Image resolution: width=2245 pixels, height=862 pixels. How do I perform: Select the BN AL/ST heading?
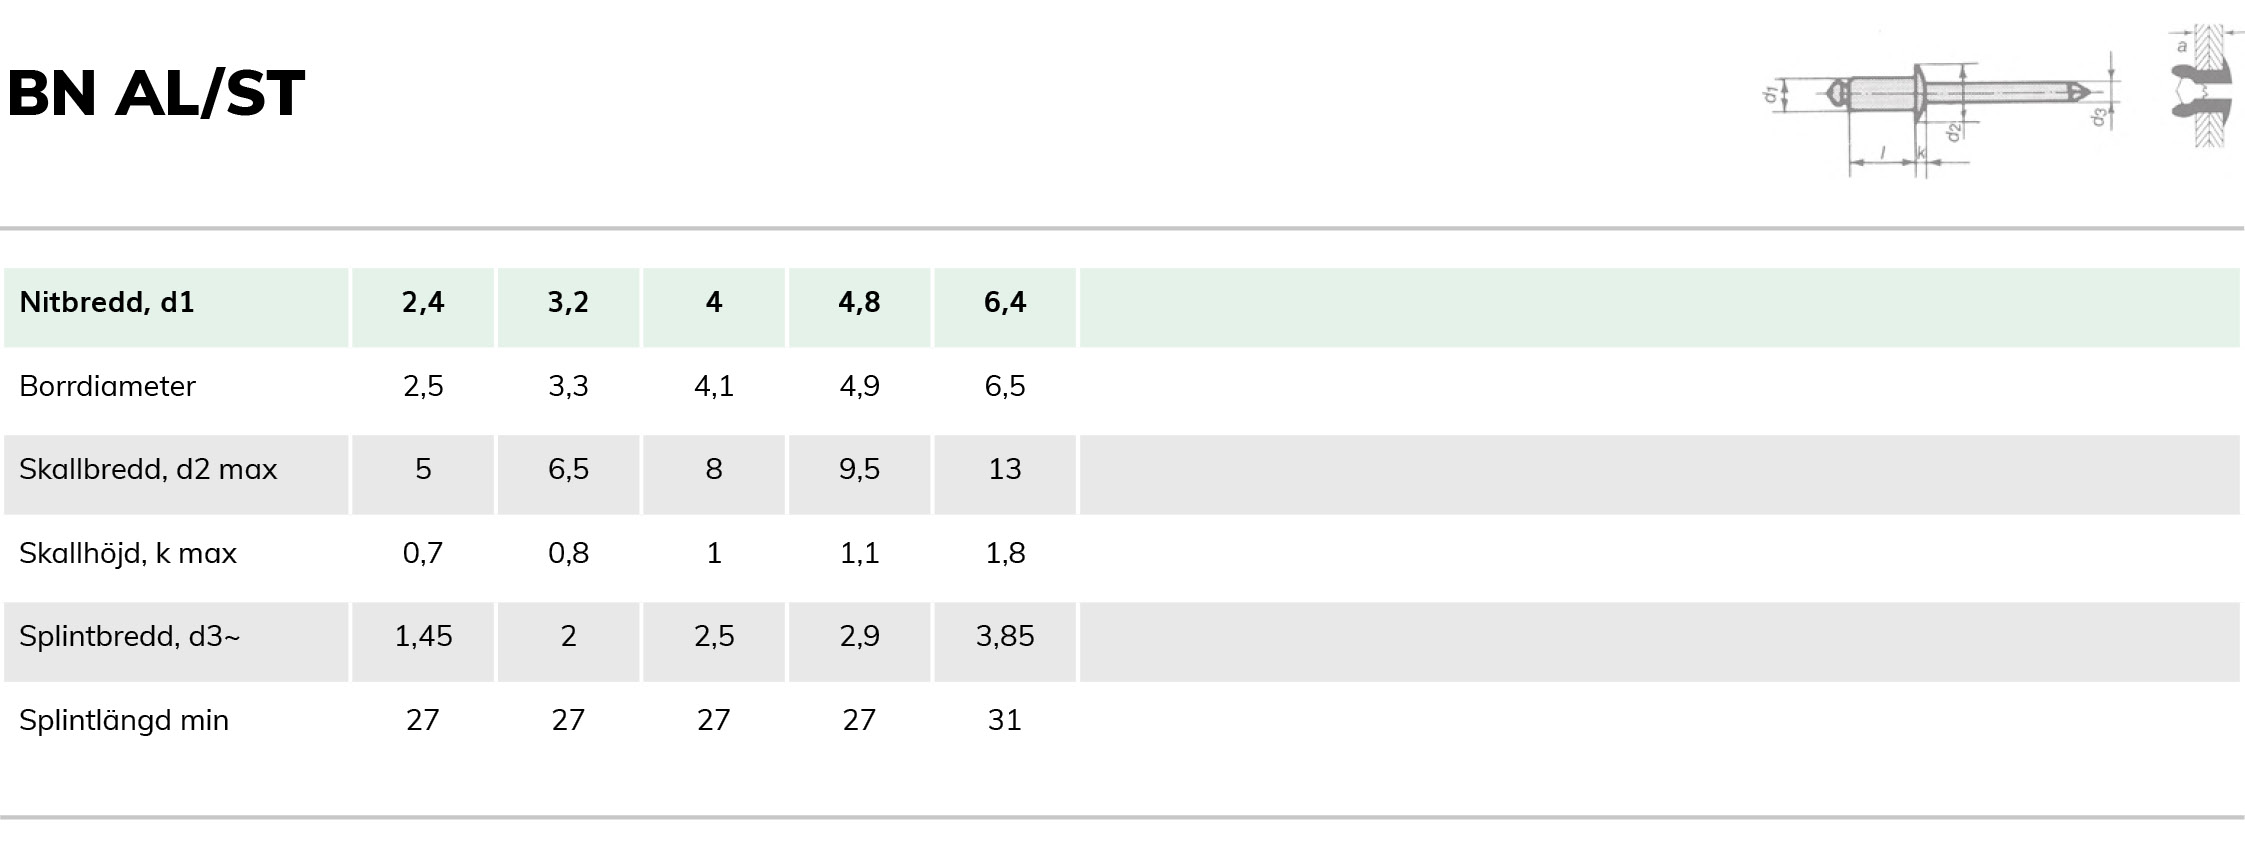[155, 94]
